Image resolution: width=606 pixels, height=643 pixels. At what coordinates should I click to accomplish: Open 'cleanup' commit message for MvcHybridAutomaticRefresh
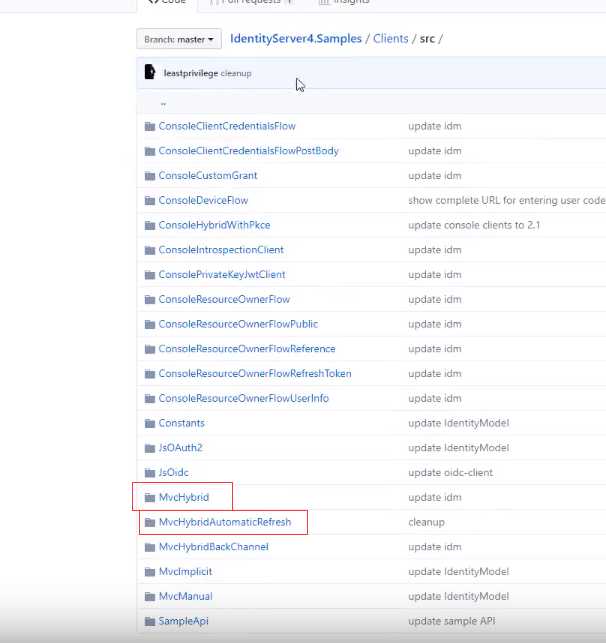tap(426, 522)
